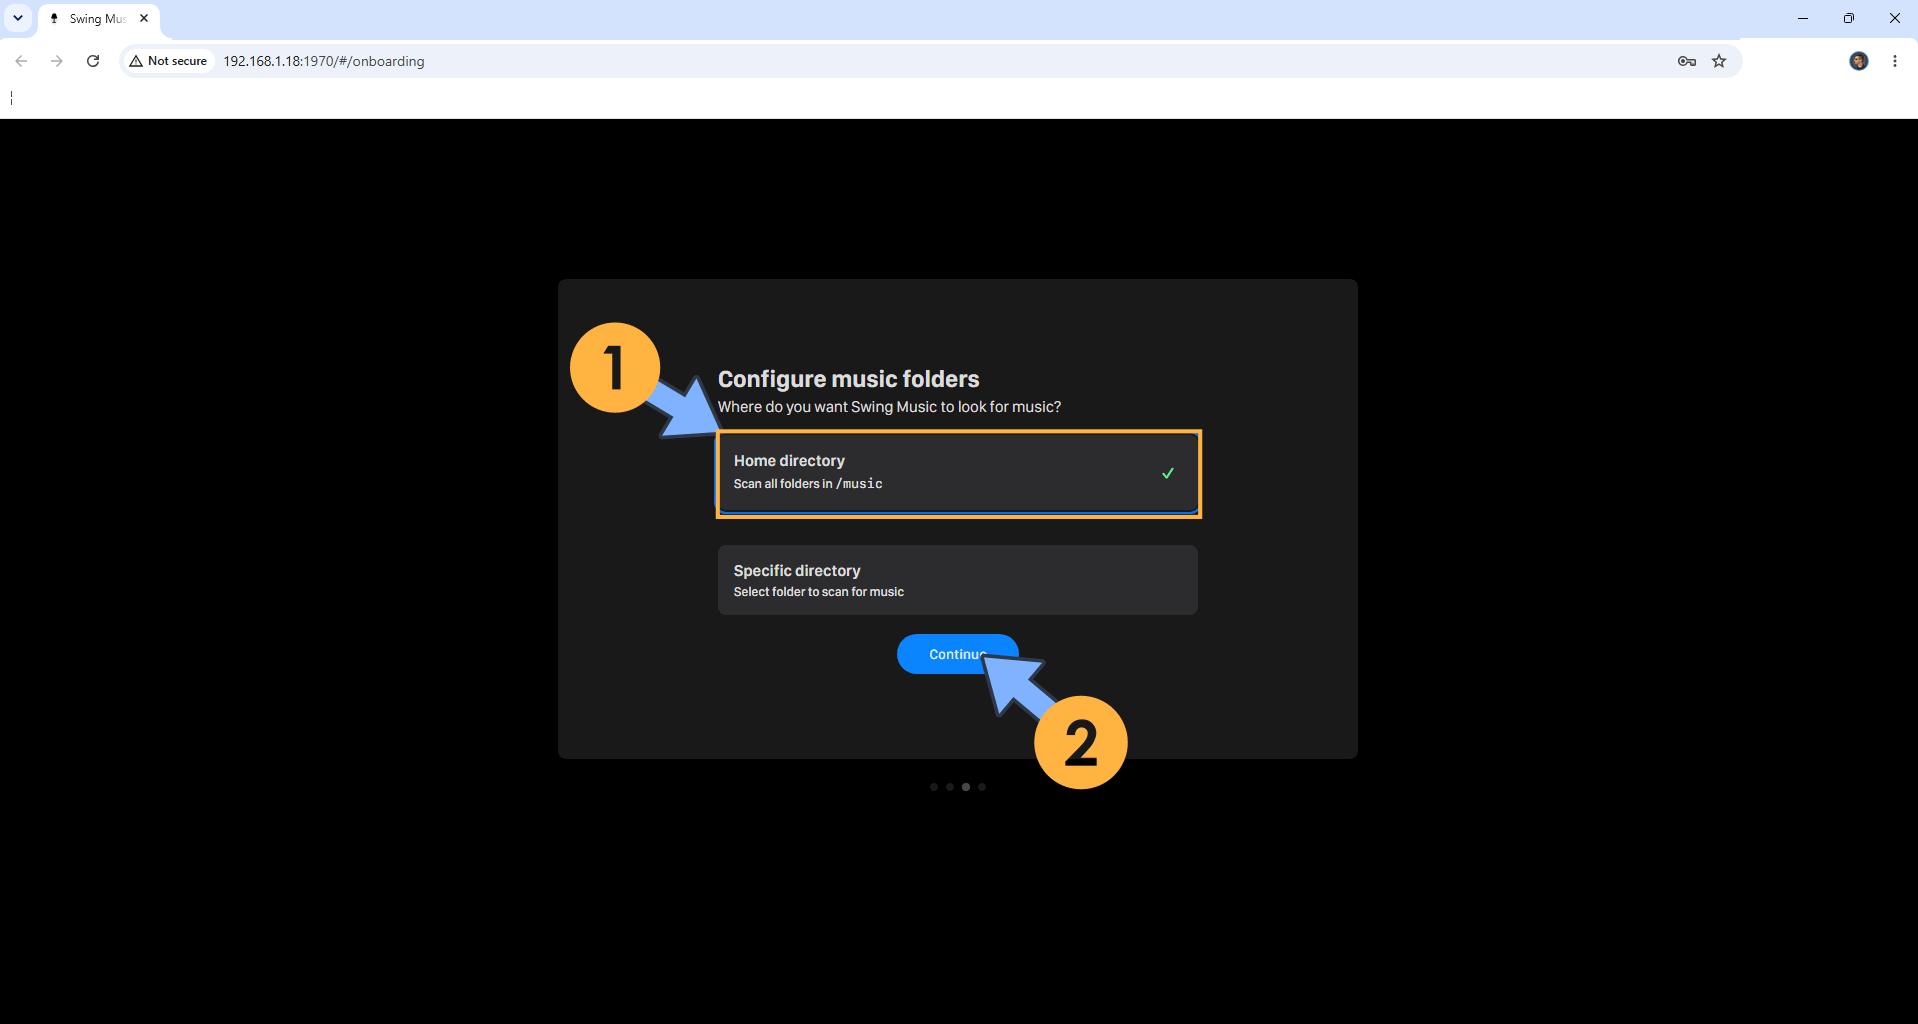The height and width of the screenshot is (1024, 1918).
Task: Click the first onboarding progress dot
Action: 934,787
